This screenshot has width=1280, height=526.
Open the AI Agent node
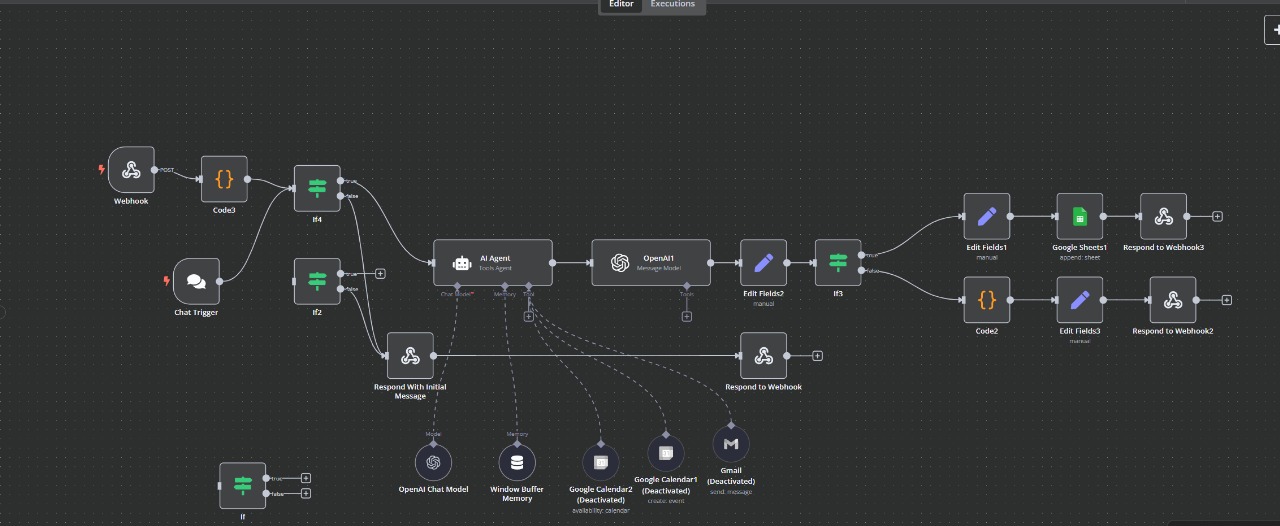coord(493,262)
